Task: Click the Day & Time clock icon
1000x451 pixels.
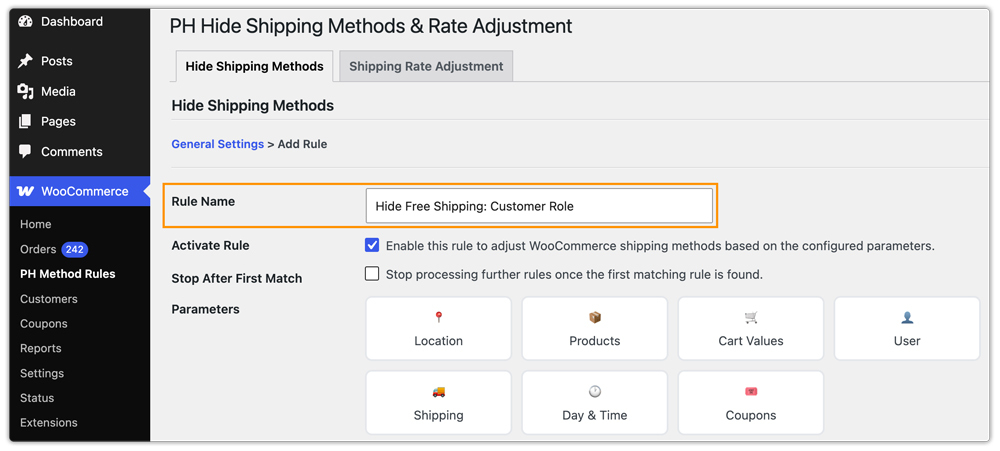Action: pos(594,392)
